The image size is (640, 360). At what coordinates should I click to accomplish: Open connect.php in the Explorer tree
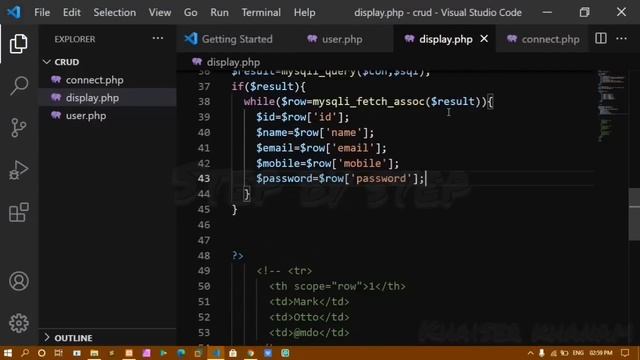click(x=94, y=80)
